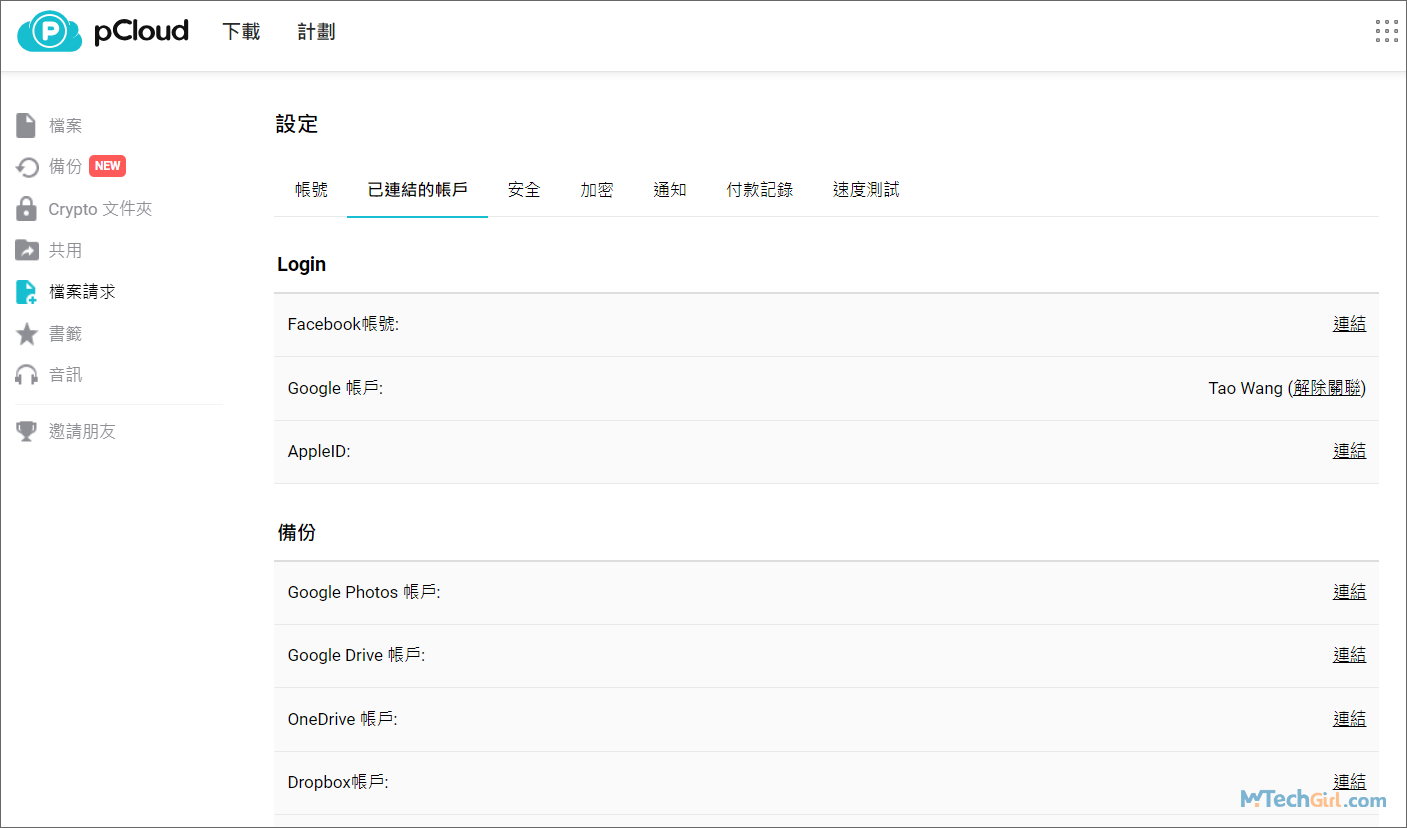Click the 邀請朋友 trophy icon
Viewport: 1407px width, 828px height.
click(x=27, y=431)
